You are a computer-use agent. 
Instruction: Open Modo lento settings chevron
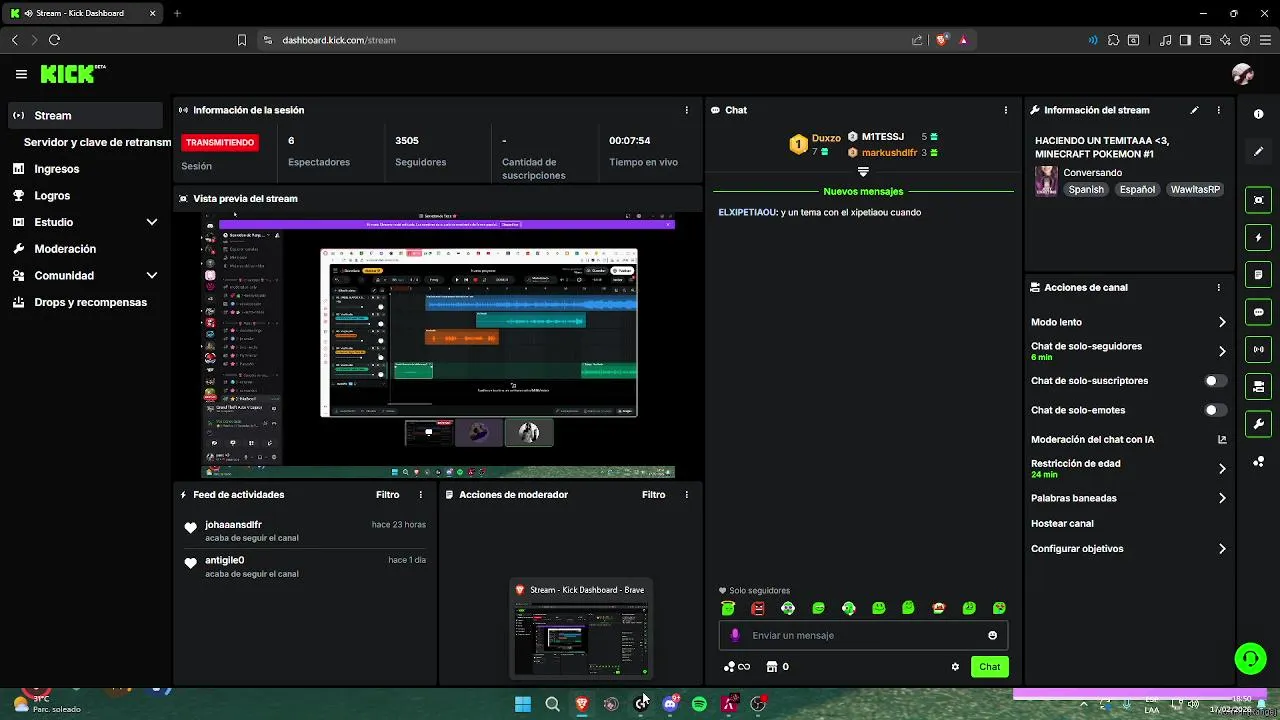point(1222,322)
